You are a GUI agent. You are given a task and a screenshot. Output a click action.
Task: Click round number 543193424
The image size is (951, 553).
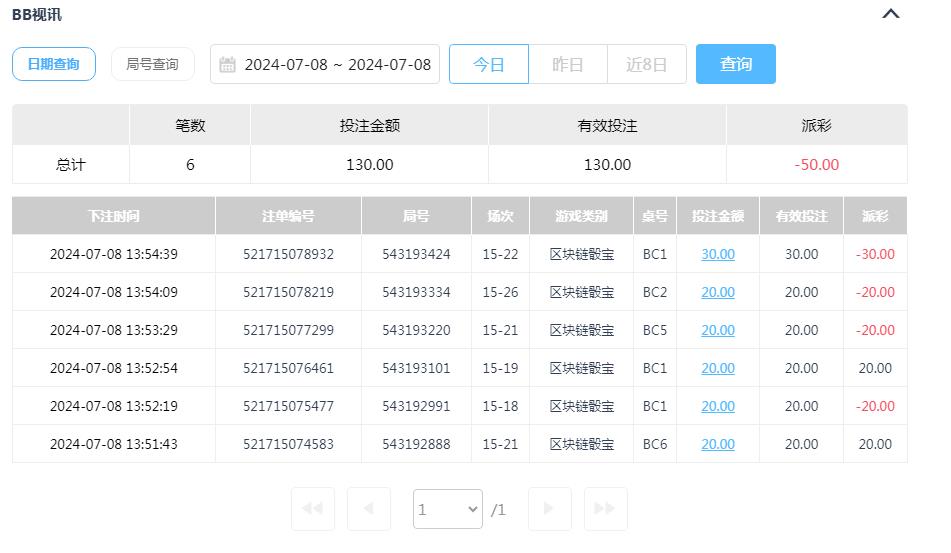(x=417, y=254)
